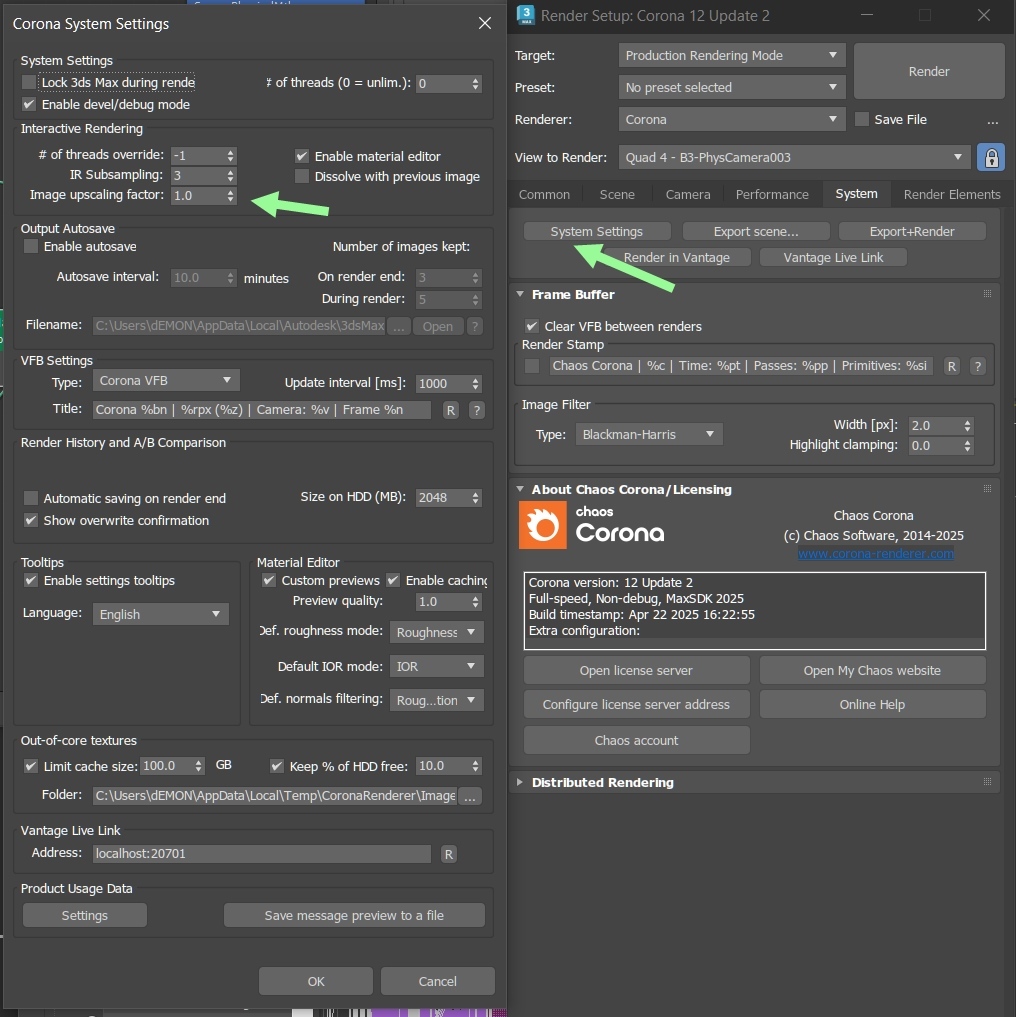Open Render Stamp help question mark
Image resolution: width=1016 pixels, height=1017 pixels.
tap(978, 366)
